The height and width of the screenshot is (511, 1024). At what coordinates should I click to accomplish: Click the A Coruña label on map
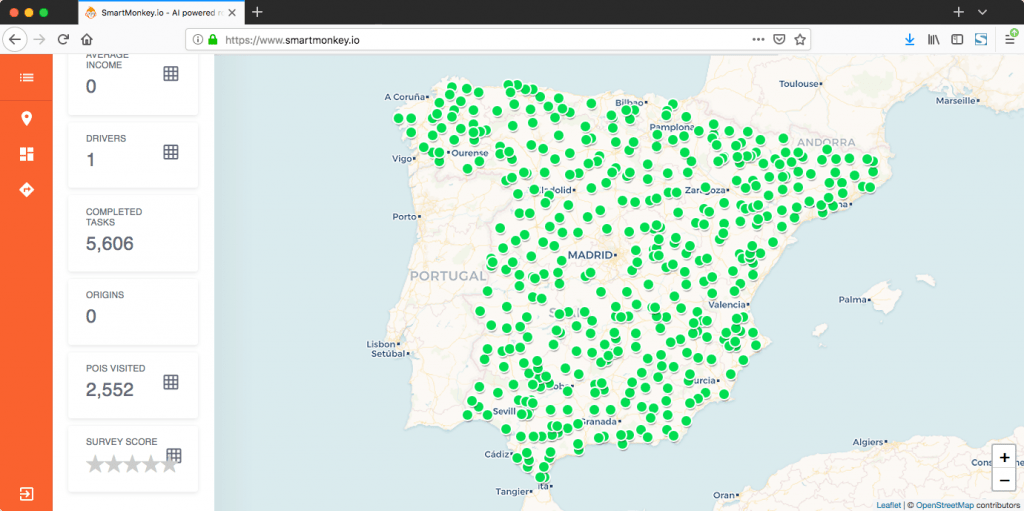point(405,97)
